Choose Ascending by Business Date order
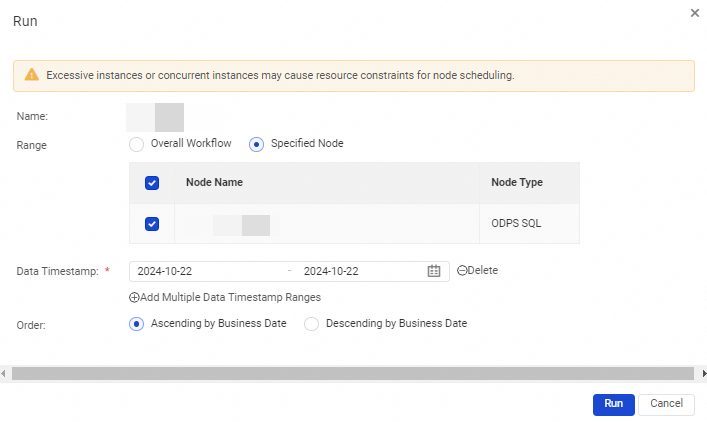The width and height of the screenshot is (707, 422). [x=136, y=324]
